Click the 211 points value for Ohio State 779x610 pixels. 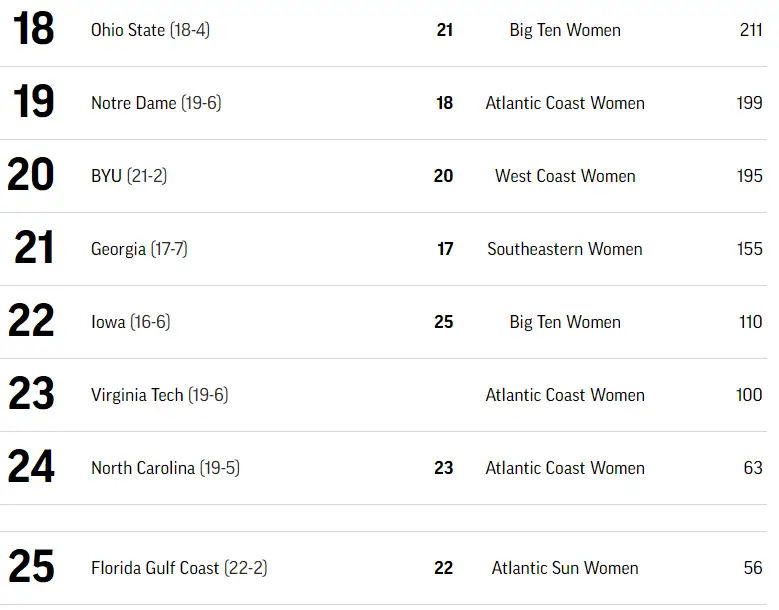[x=751, y=30]
